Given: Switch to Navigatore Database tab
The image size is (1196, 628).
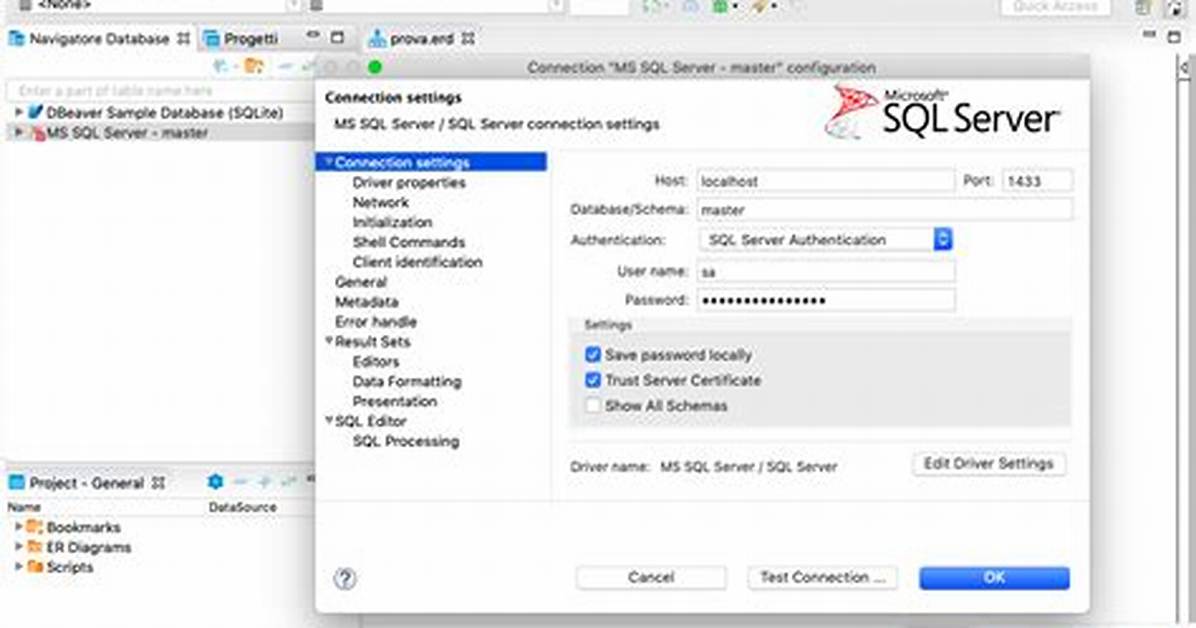Looking at the screenshot, I should 99,38.
